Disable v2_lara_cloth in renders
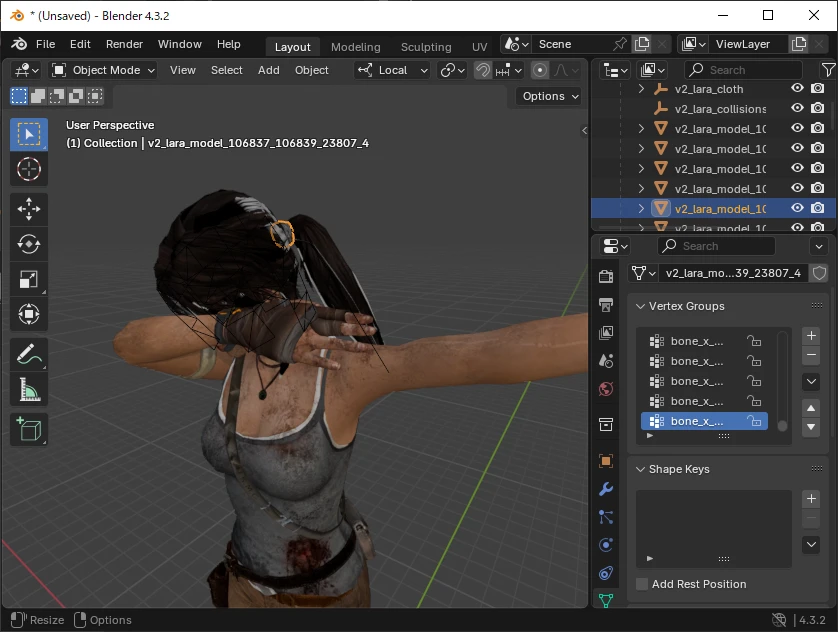This screenshot has width=838, height=632. [818, 88]
